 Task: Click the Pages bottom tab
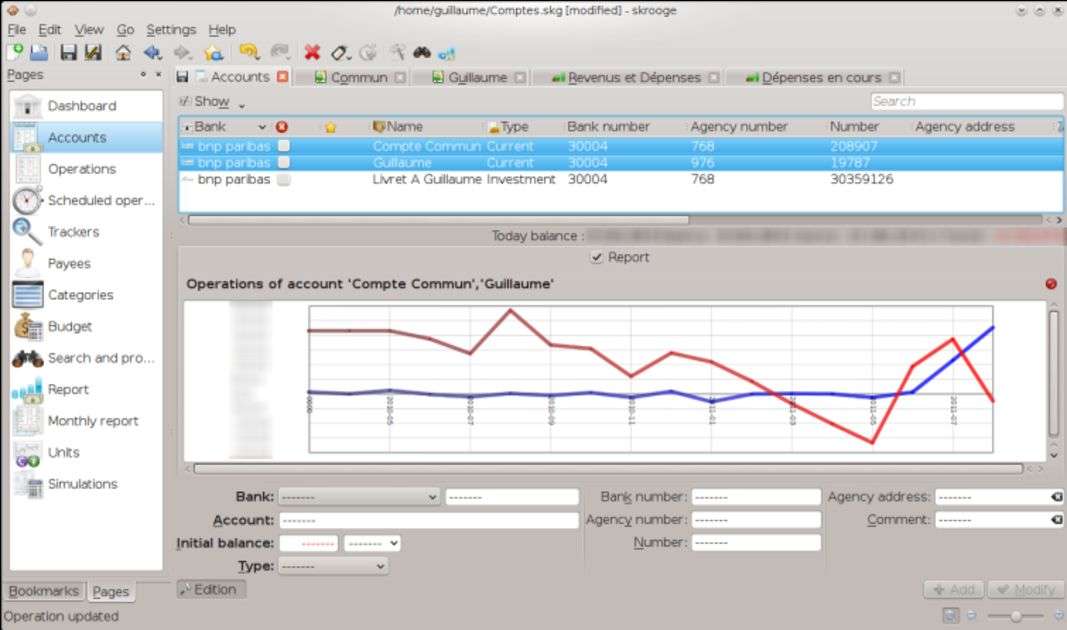point(110,592)
